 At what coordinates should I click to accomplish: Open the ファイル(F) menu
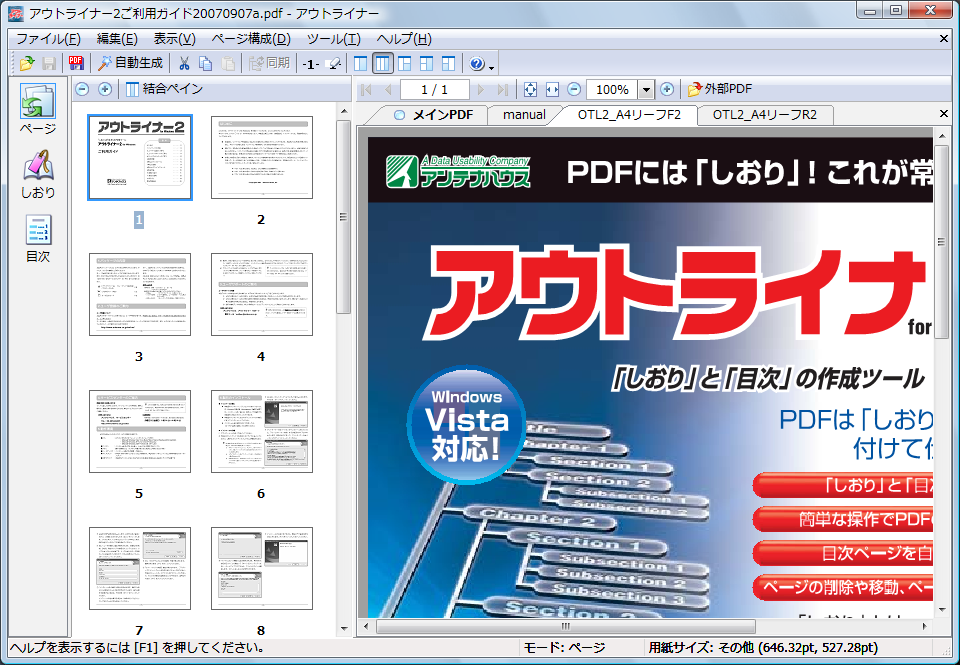(x=48, y=39)
